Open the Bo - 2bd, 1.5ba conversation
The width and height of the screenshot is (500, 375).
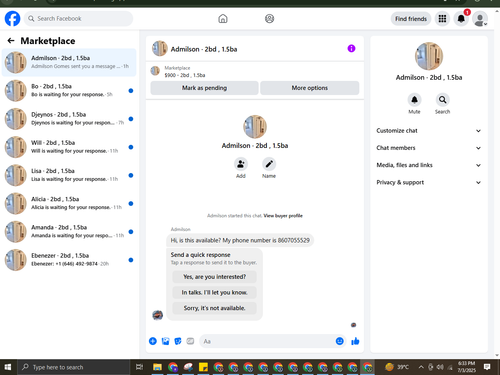pyautogui.click(x=69, y=90)
